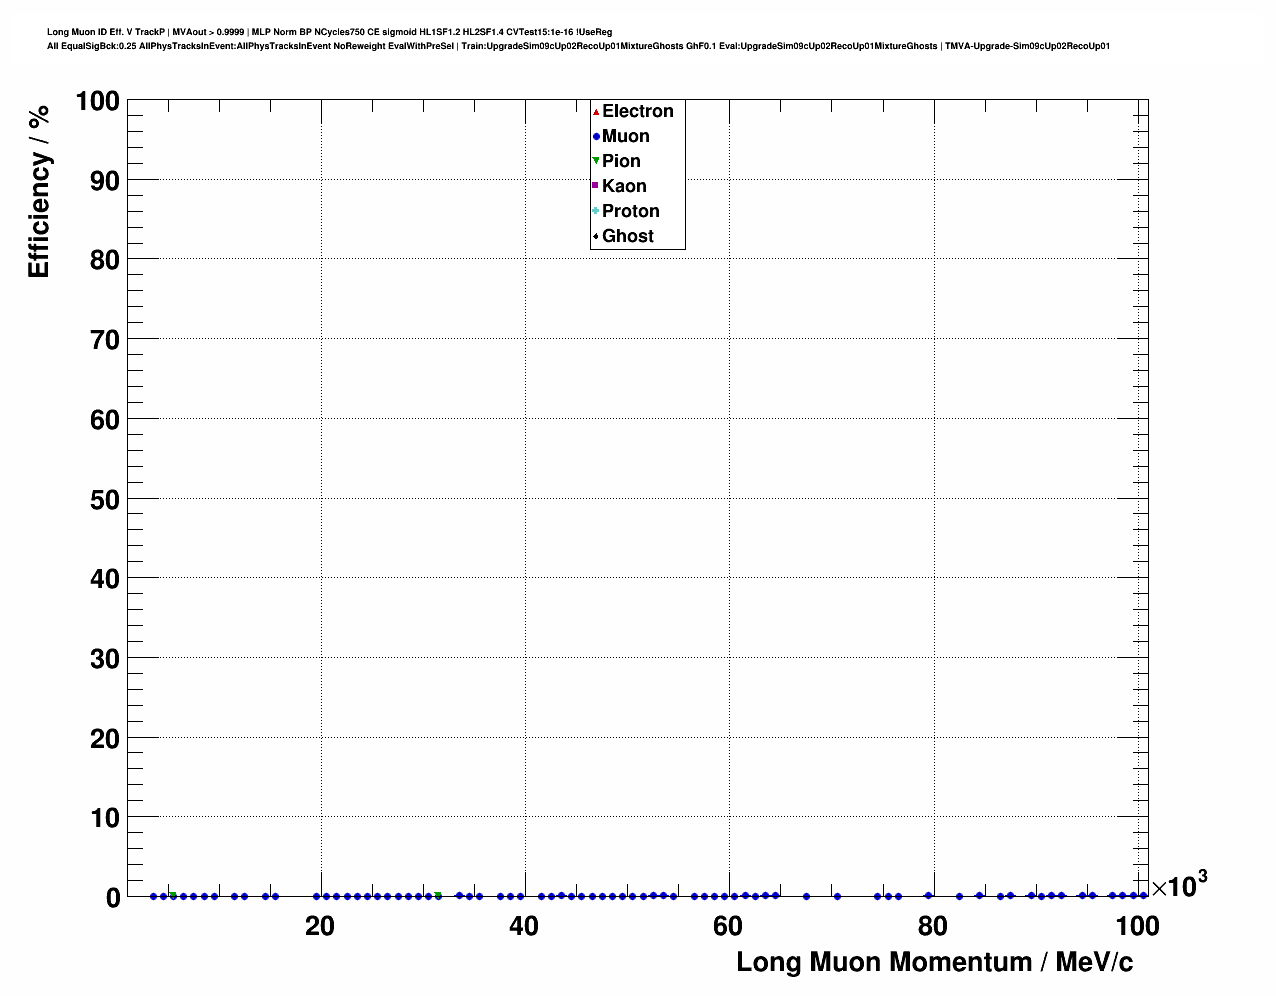Click the second title line starting 'All EqualSigBck'

point(578,46)
